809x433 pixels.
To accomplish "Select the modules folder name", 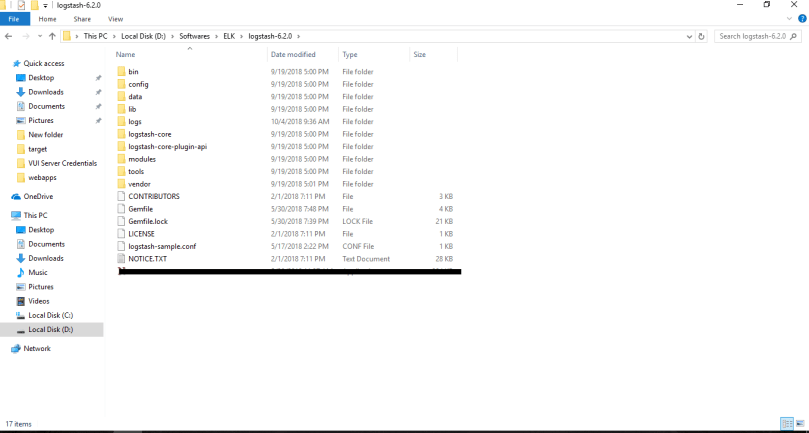I will click(142, 159).
